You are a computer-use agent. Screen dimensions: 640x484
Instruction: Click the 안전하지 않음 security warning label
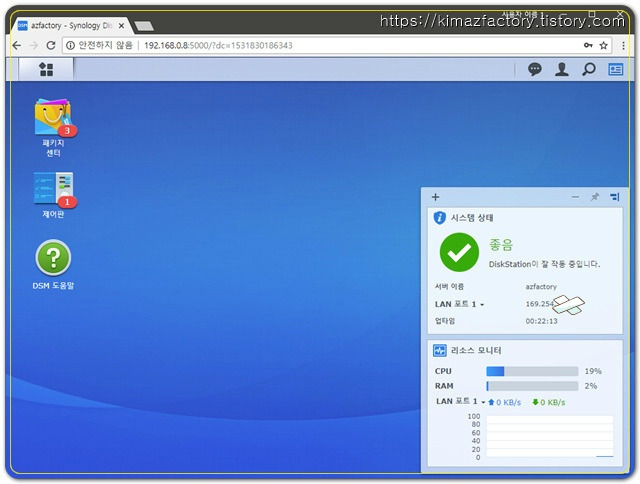[x=105, y=45]
